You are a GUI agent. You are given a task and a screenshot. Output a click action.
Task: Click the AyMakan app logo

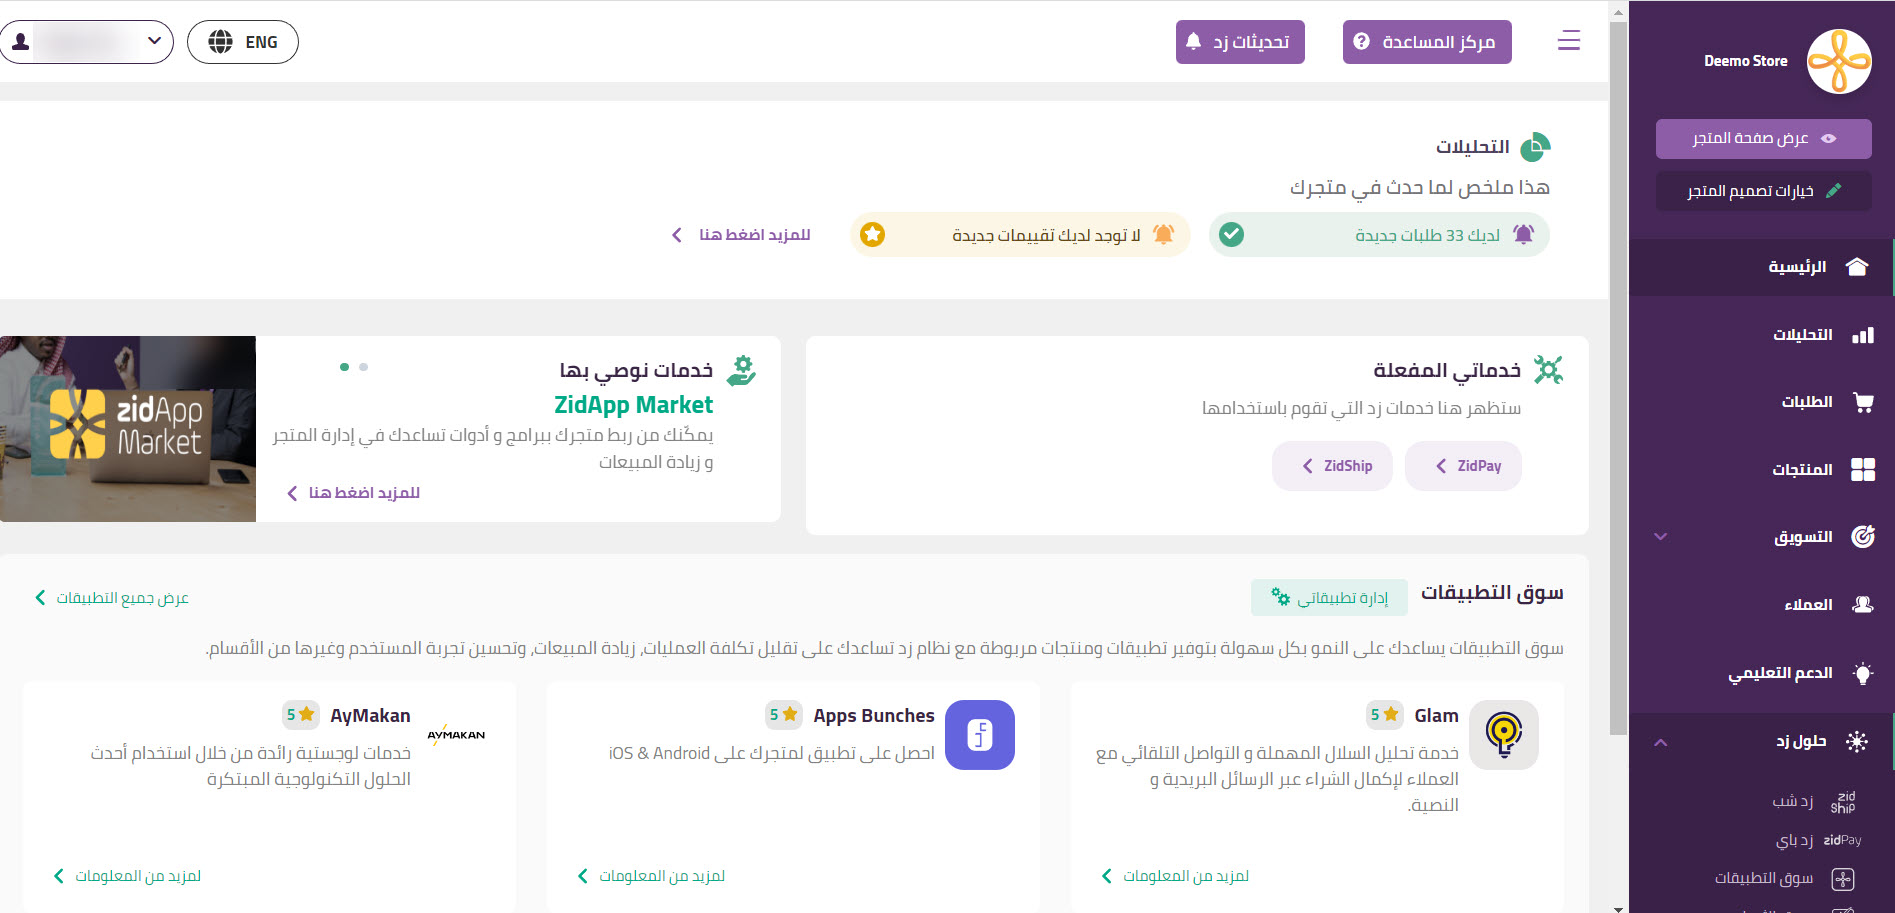pyautogui.click(x=456, y=735)
